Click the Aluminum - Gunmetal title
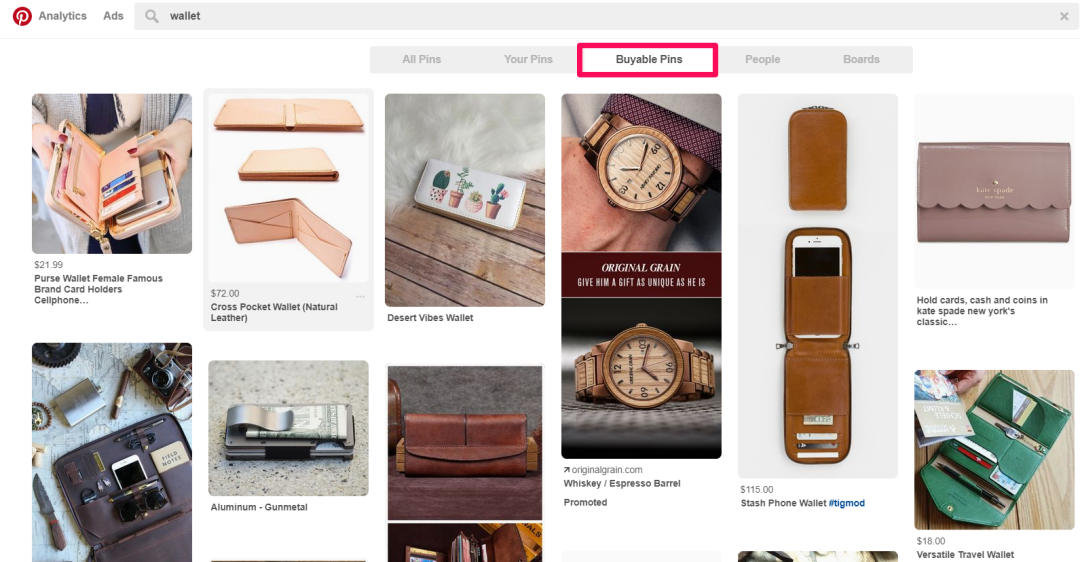This screenshot has width=1080, height=562. click(259, 507)
